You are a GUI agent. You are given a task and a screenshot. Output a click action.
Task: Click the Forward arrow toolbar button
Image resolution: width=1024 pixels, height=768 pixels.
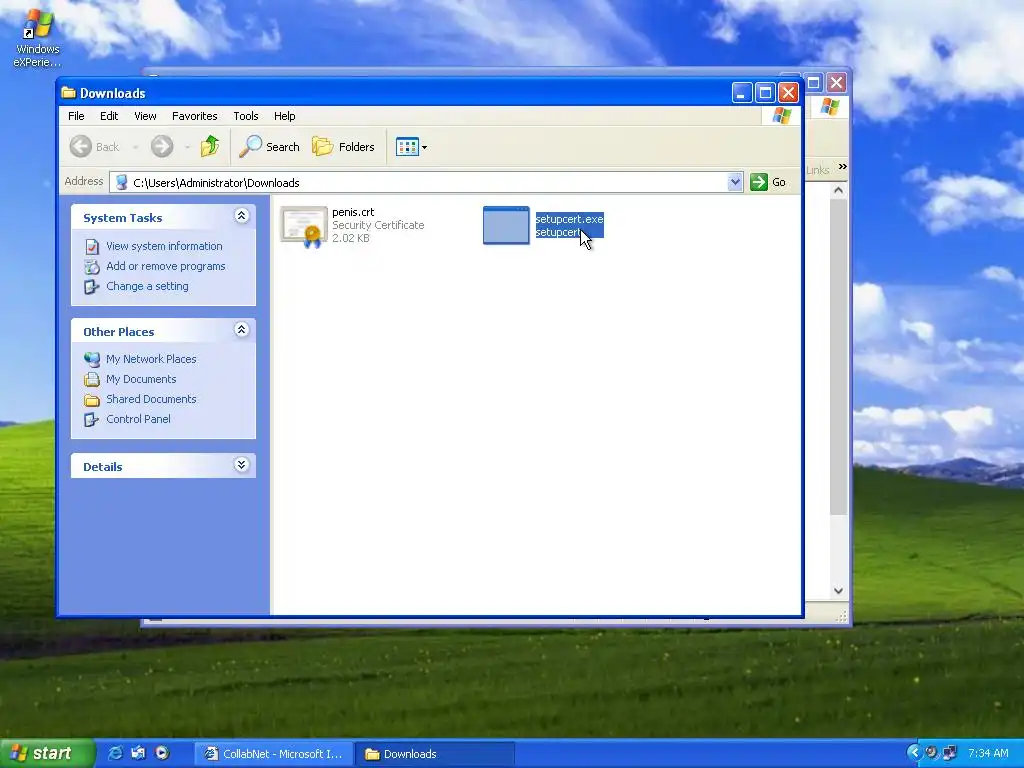click(x=162, y=147)
